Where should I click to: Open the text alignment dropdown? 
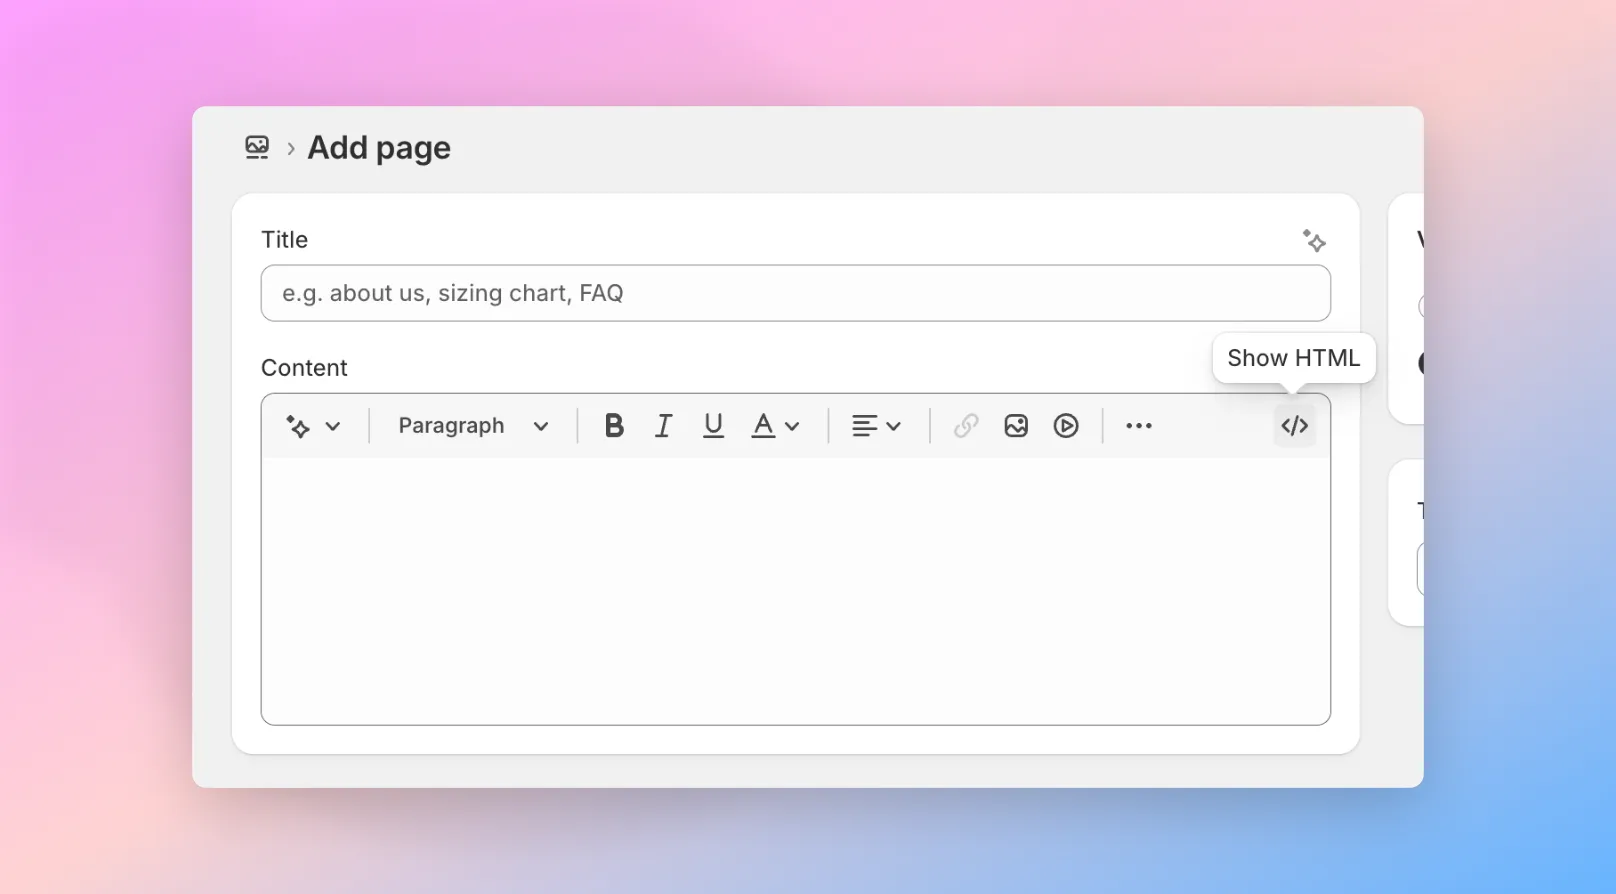(876, 426)
